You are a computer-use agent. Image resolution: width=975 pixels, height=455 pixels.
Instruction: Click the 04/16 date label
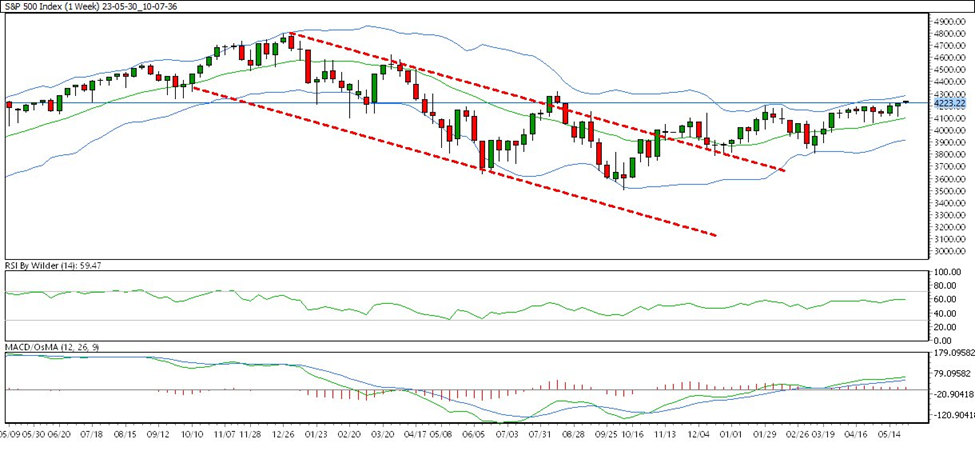click(857, 432)
